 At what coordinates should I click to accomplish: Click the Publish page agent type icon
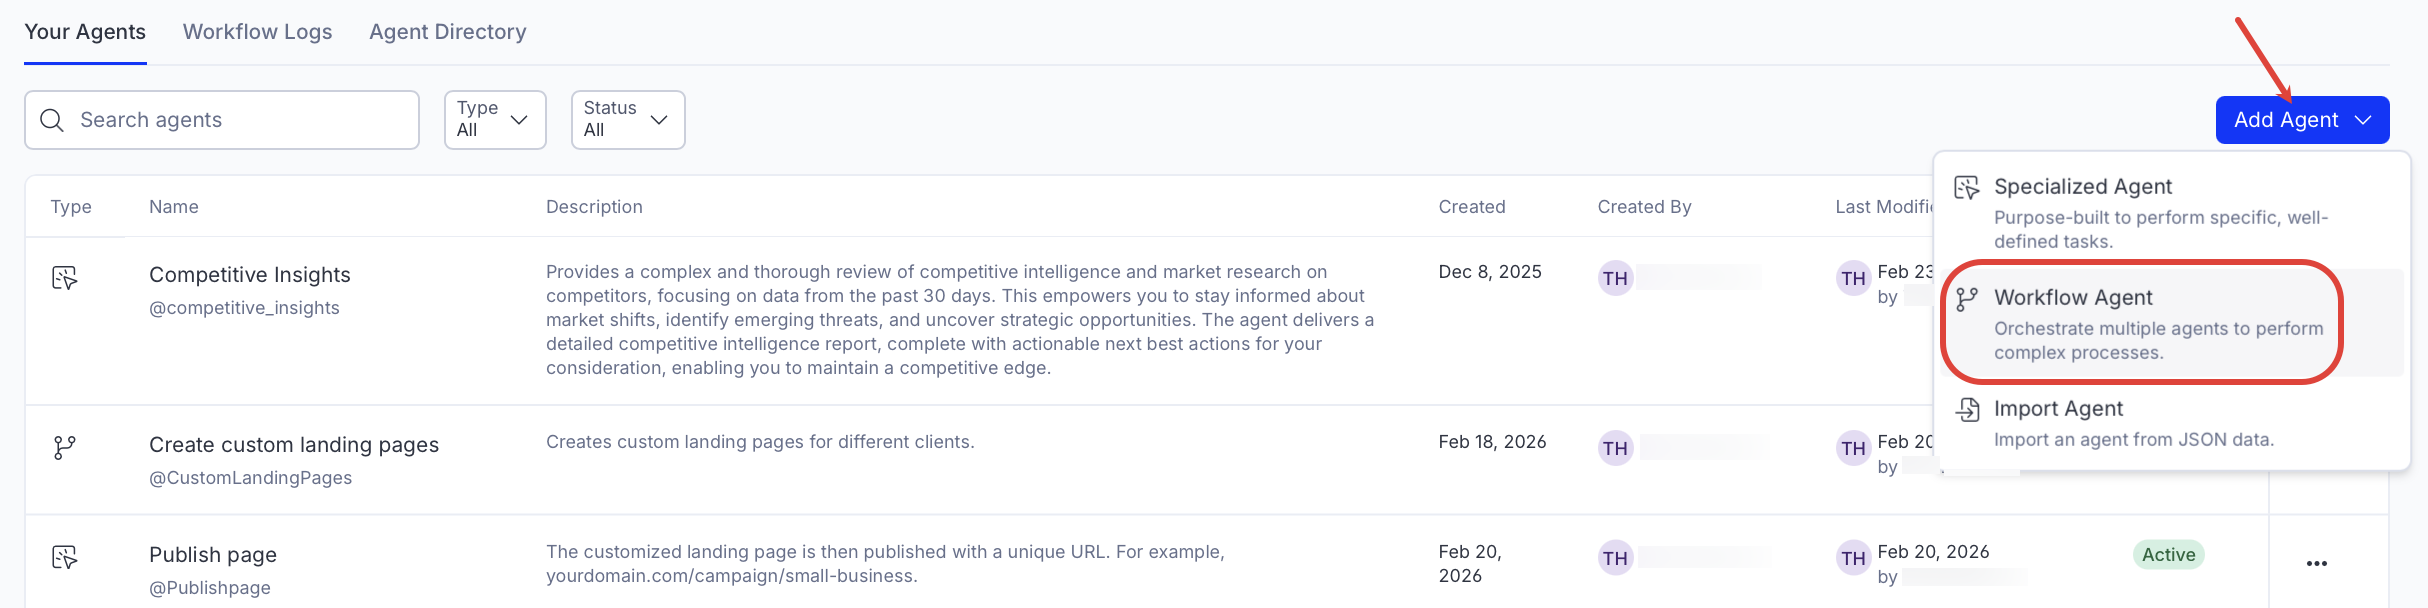click(65, 557)
